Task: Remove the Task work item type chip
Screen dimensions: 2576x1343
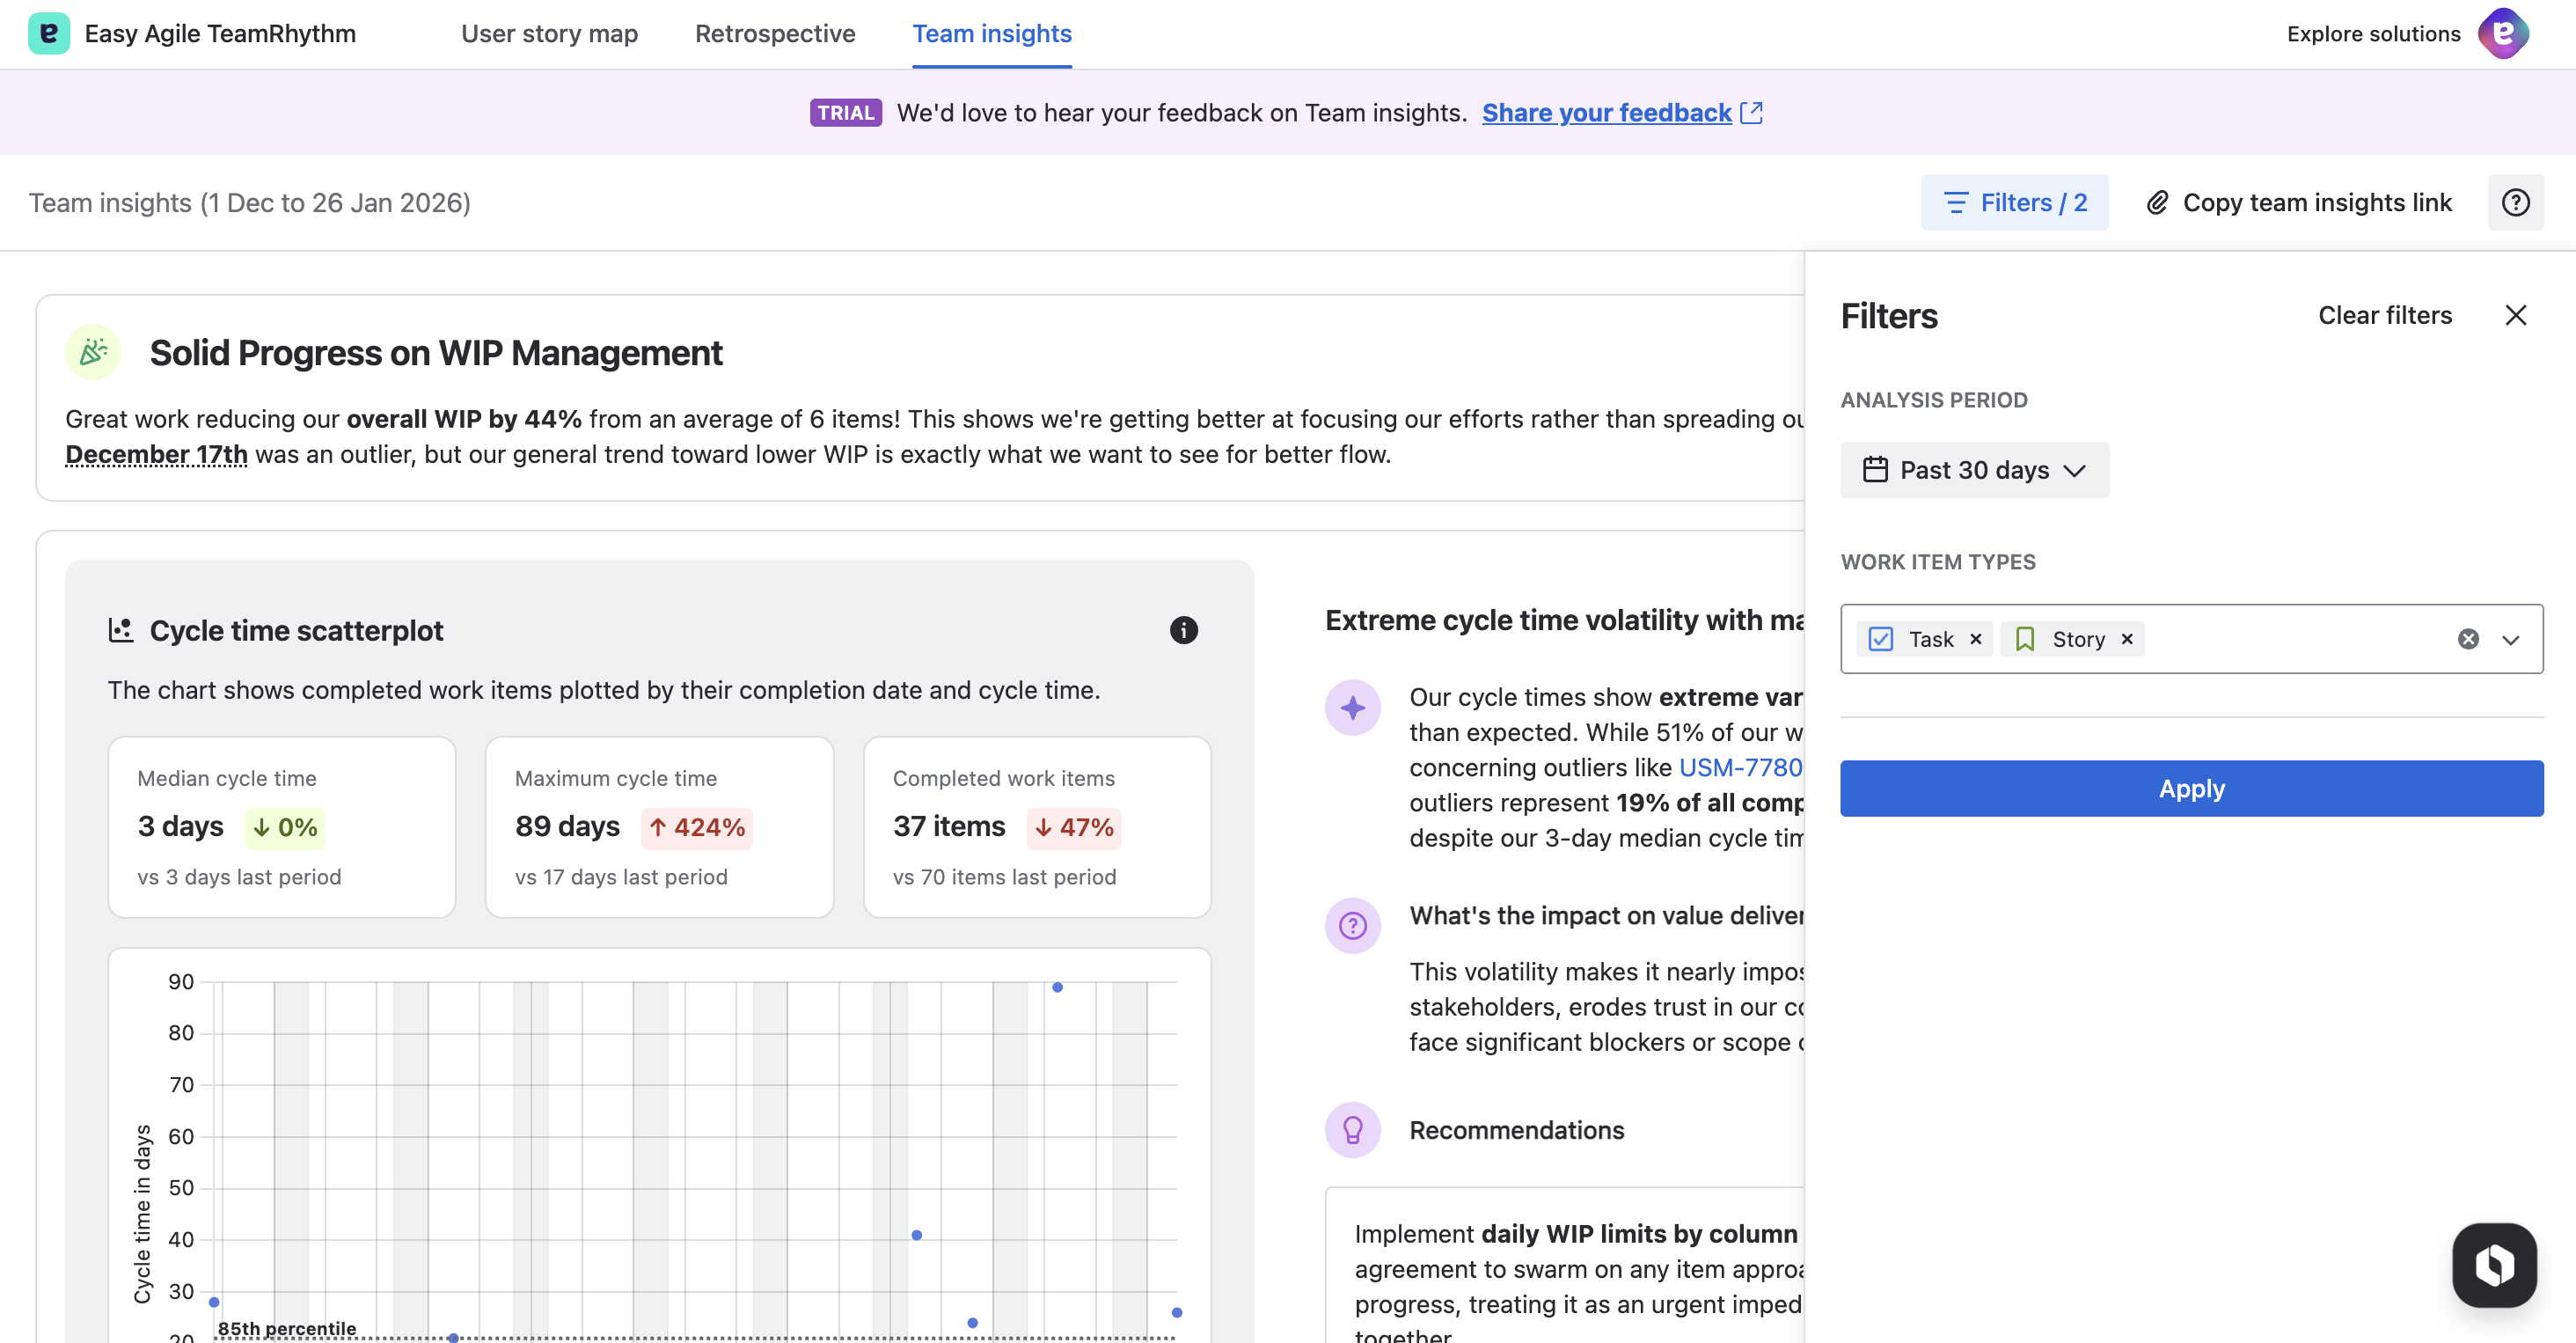Action: [x=1975, y=639]
